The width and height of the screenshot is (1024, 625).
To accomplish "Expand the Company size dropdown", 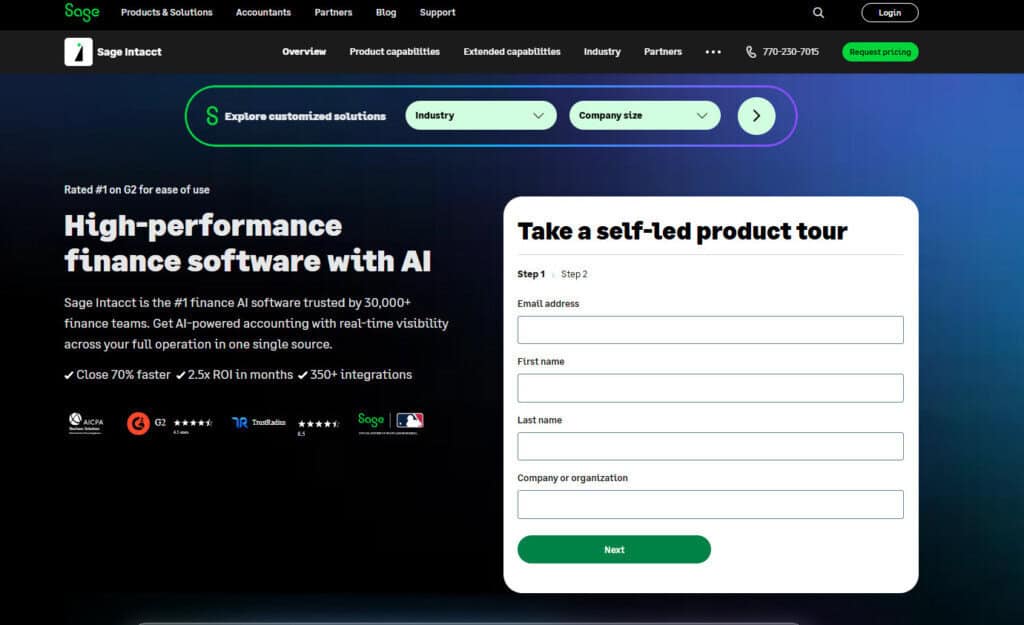I will (x=644, y=116).
